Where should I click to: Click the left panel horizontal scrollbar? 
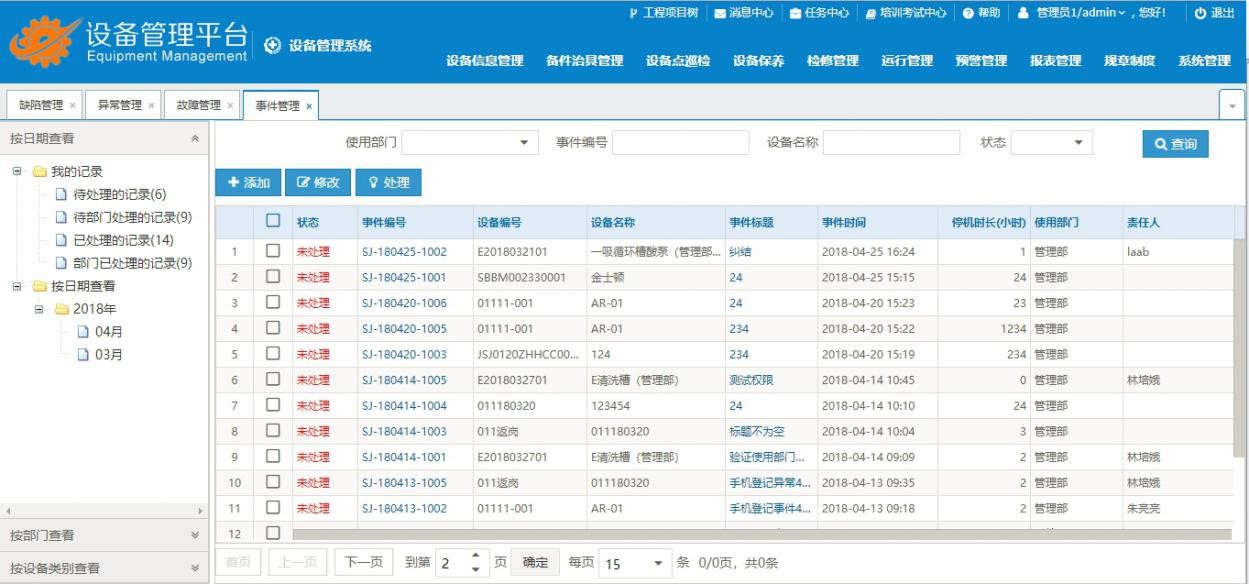point(104,510)
